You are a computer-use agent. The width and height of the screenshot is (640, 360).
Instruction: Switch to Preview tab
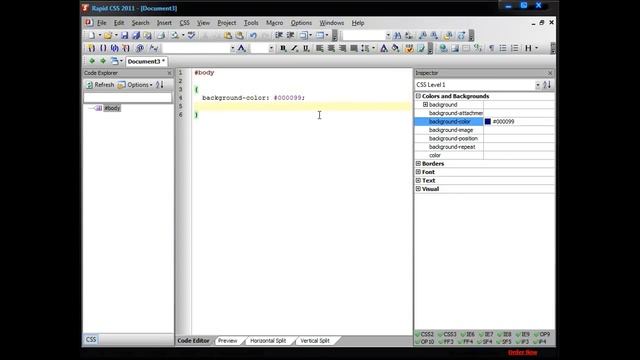click(227, 341)
